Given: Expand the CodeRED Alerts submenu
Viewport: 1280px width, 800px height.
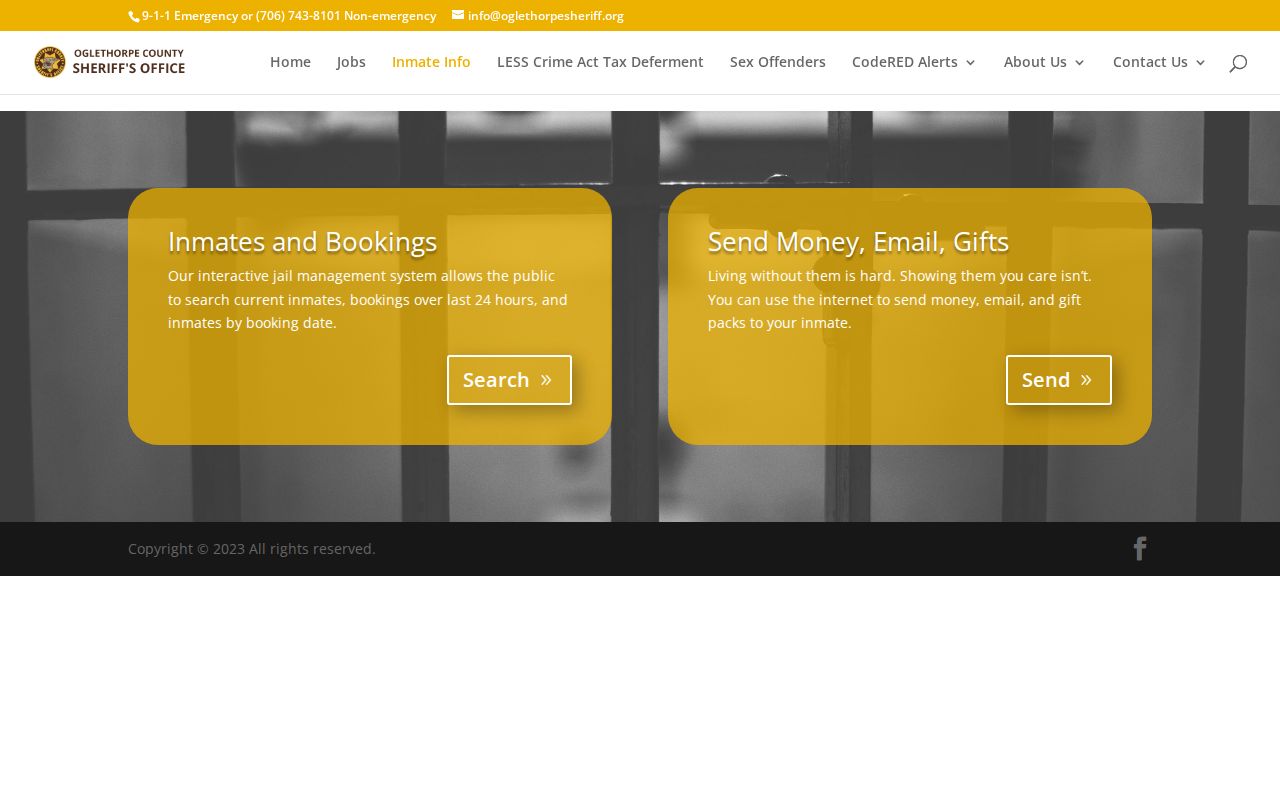Looking at the screenshot, I should pyautogui.click(x=914, y=62).
